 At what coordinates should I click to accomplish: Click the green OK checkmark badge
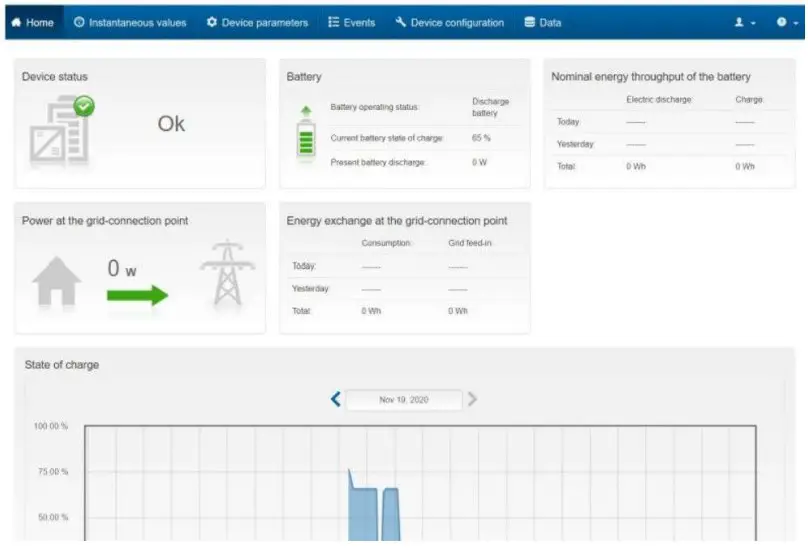click(x=84, y=106)
